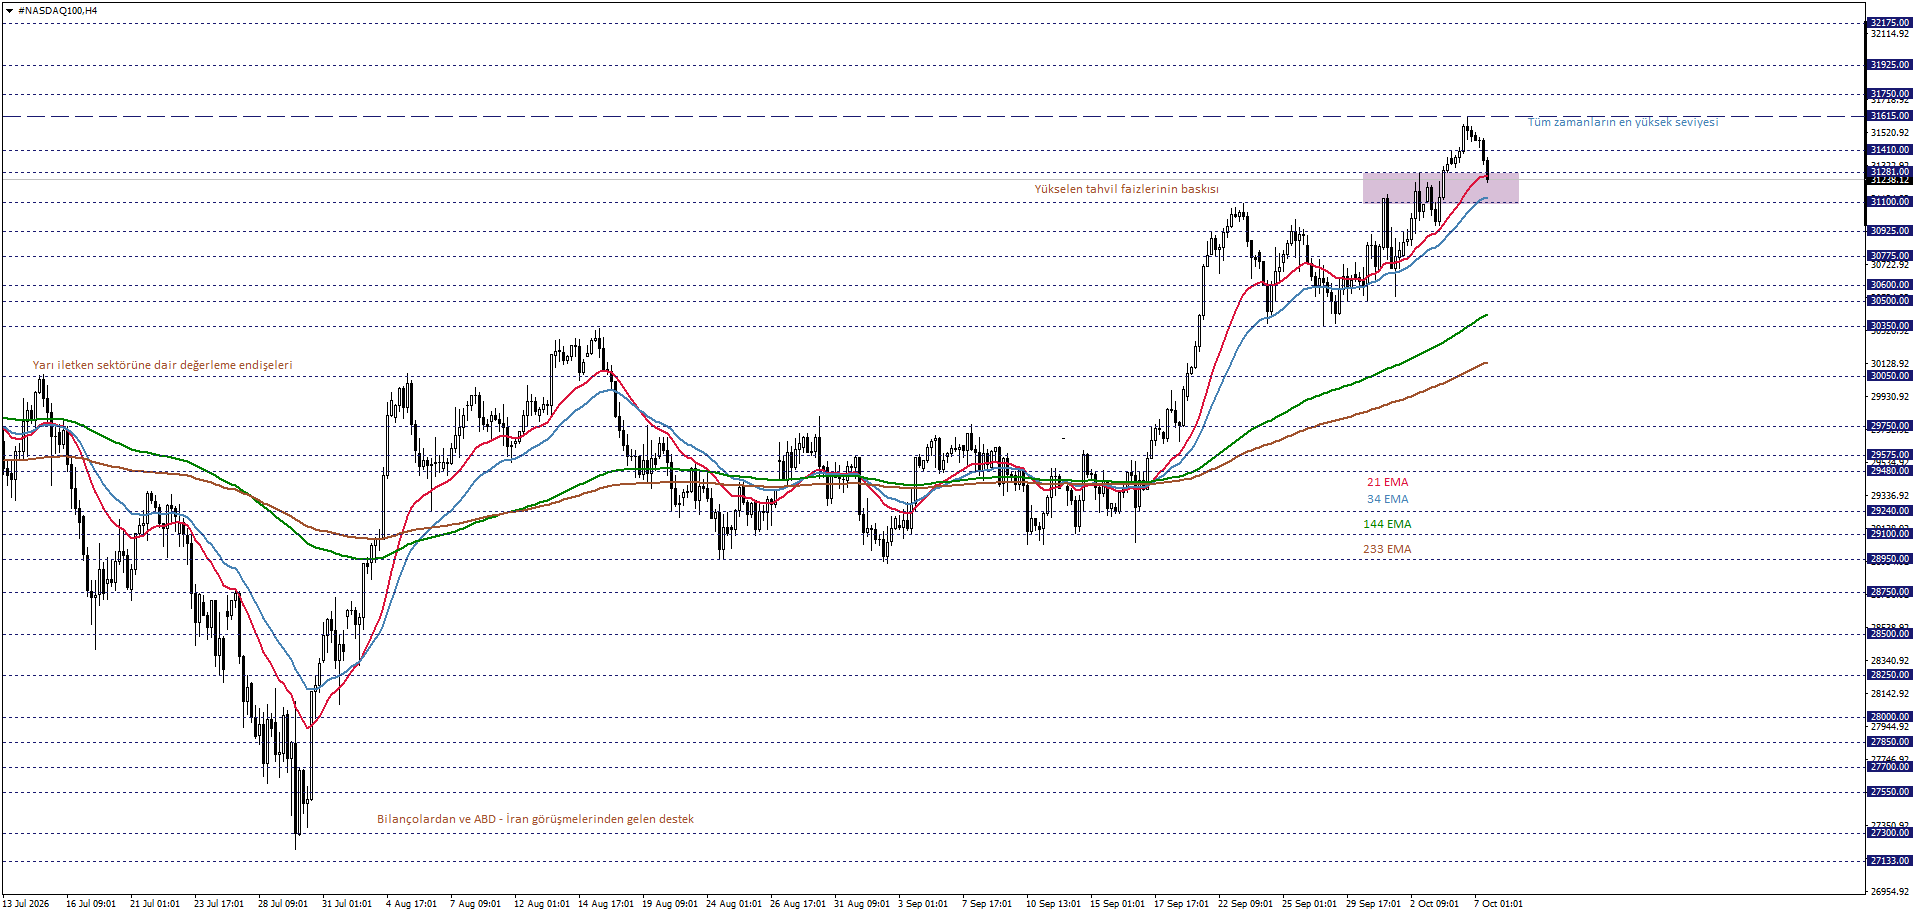Select the 'Bilançolardan ve ABD - İran' annotation

click(x=535, y=819)
